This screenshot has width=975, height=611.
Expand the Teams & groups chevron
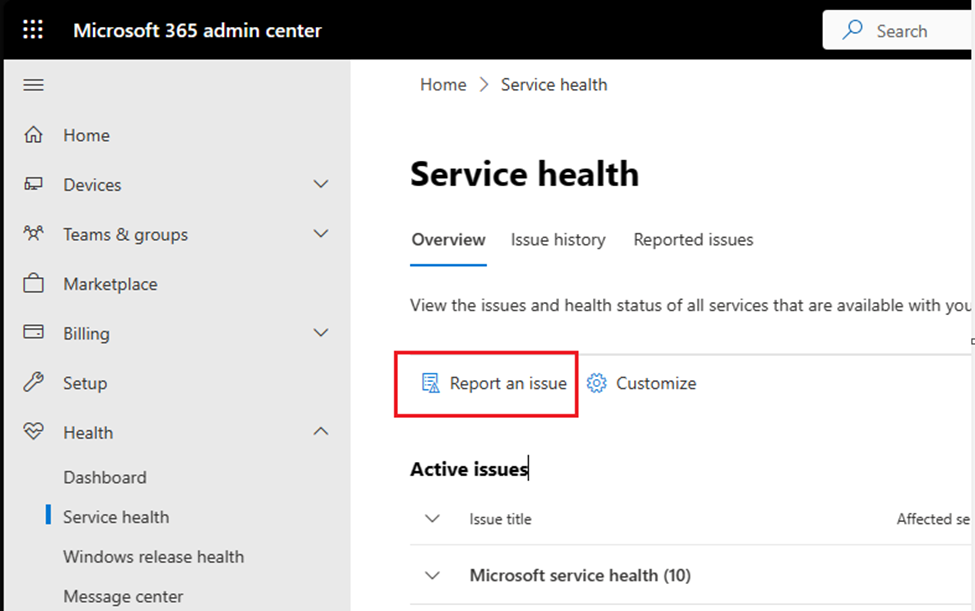click(321, 234)
